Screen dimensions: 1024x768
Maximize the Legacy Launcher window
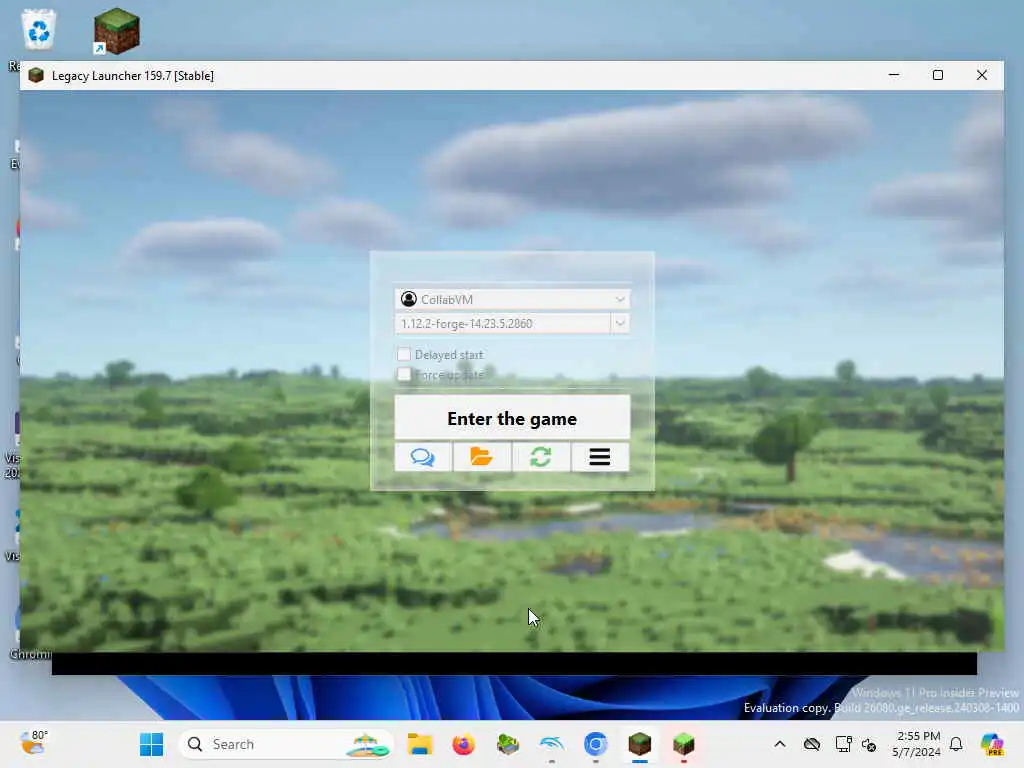tap(938, 75)
